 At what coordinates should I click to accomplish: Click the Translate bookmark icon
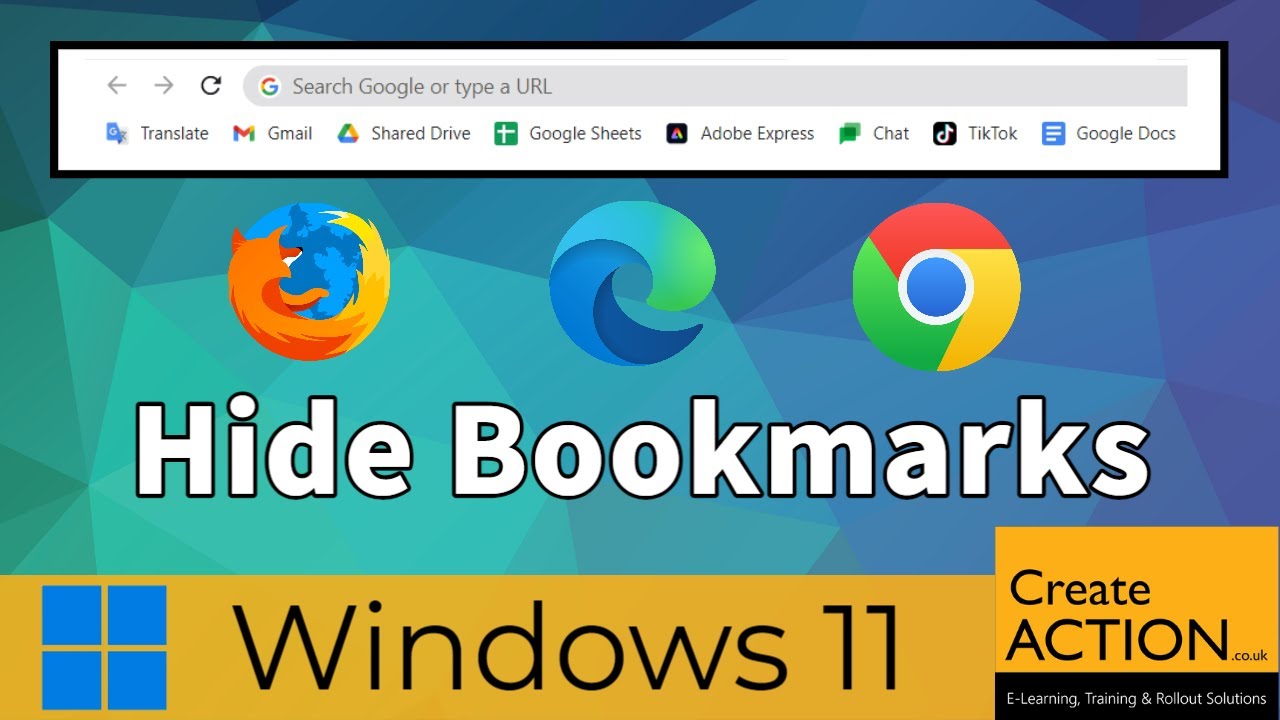point(117,133)
